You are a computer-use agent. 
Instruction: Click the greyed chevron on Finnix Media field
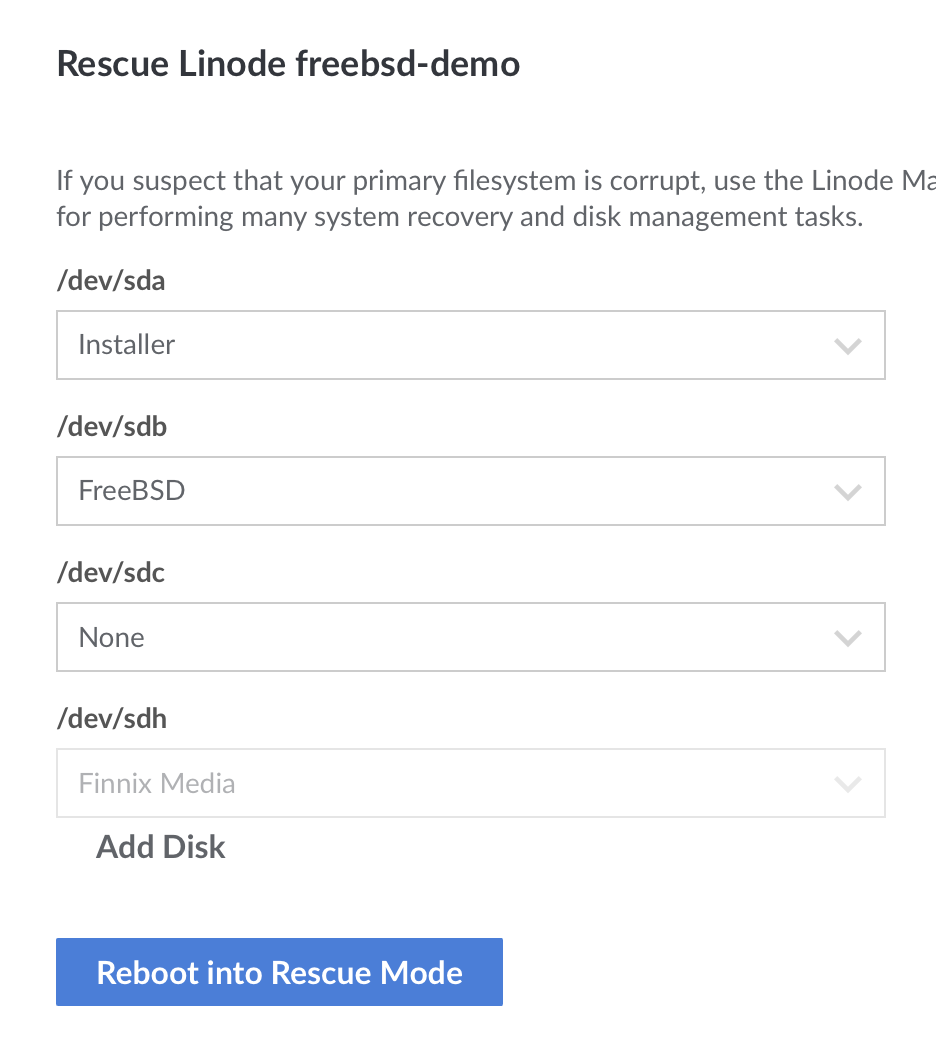[847, 784]
